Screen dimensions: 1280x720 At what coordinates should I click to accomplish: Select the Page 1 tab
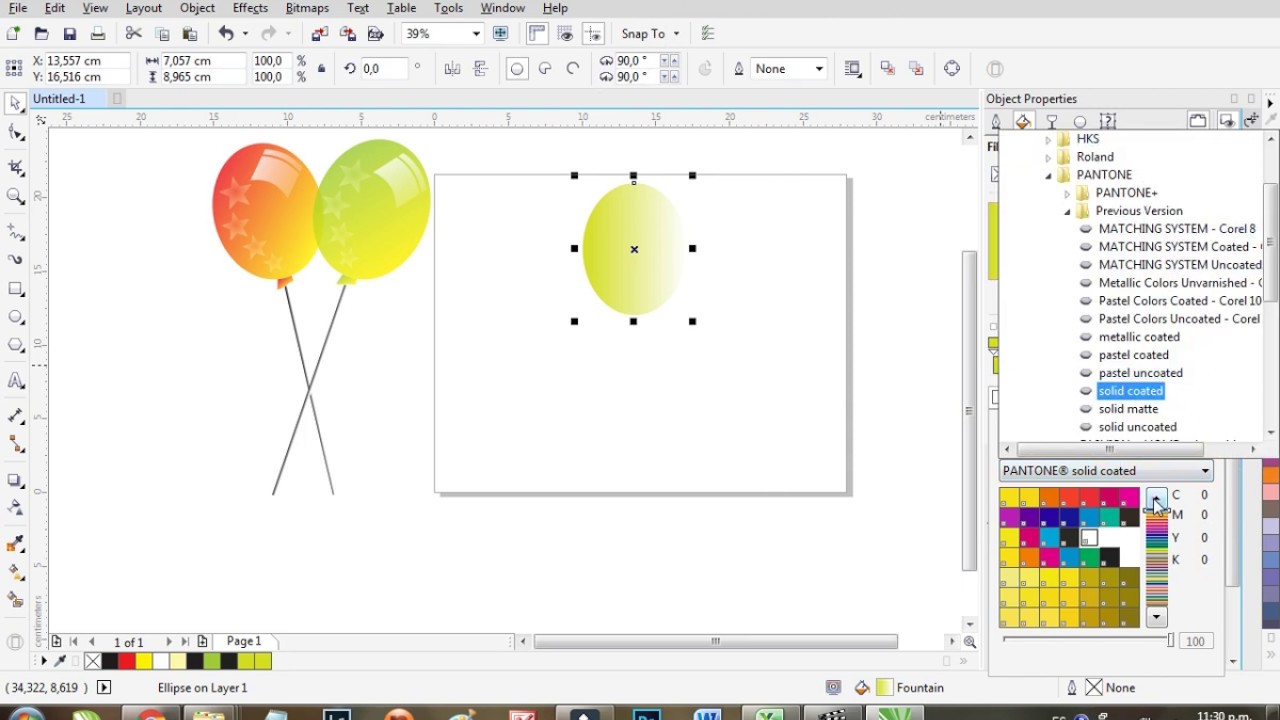pos(243,641)
